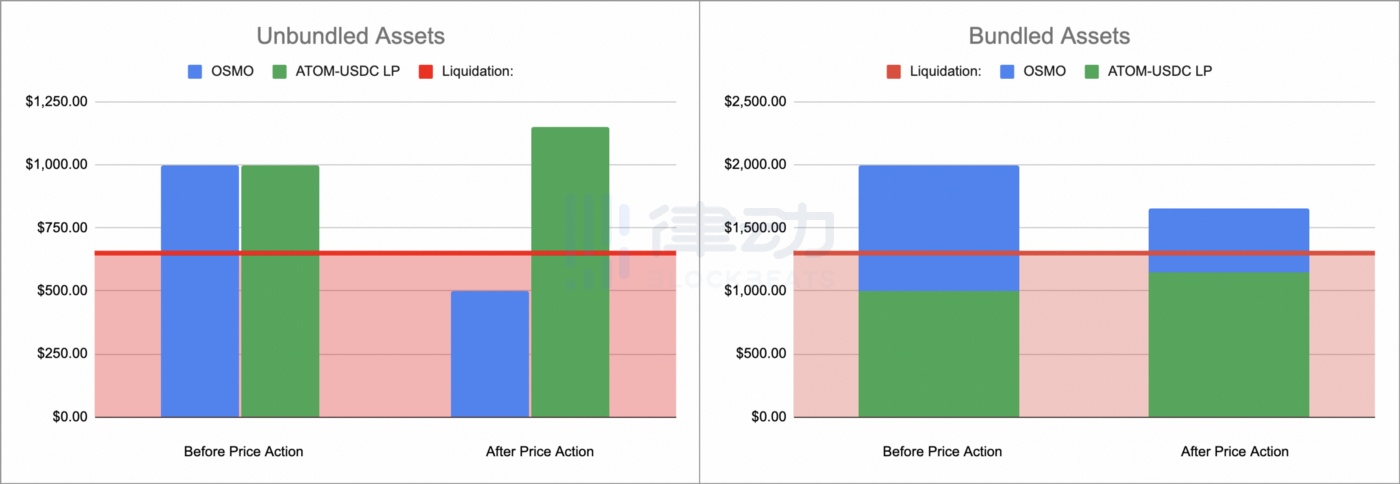
Task: Click the red Liquidation swatch in Bundled legend
Action: (x=893, y=71)
